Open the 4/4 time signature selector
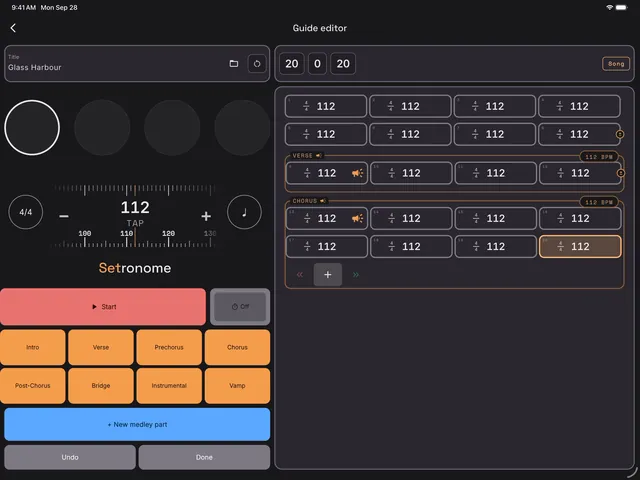 (x=25, y=212)
